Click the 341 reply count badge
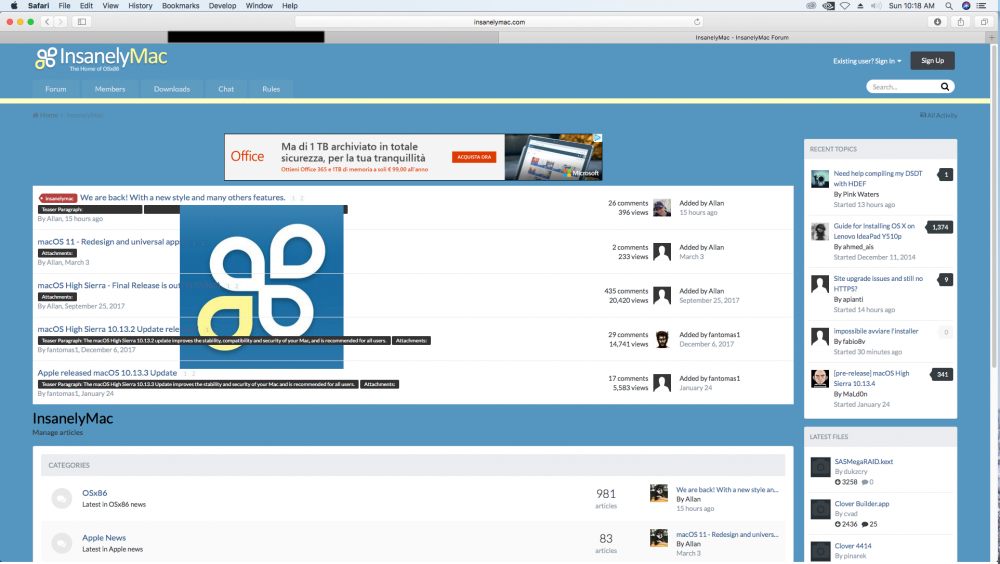Viewport: 1000px width, 564px height. 942,375
